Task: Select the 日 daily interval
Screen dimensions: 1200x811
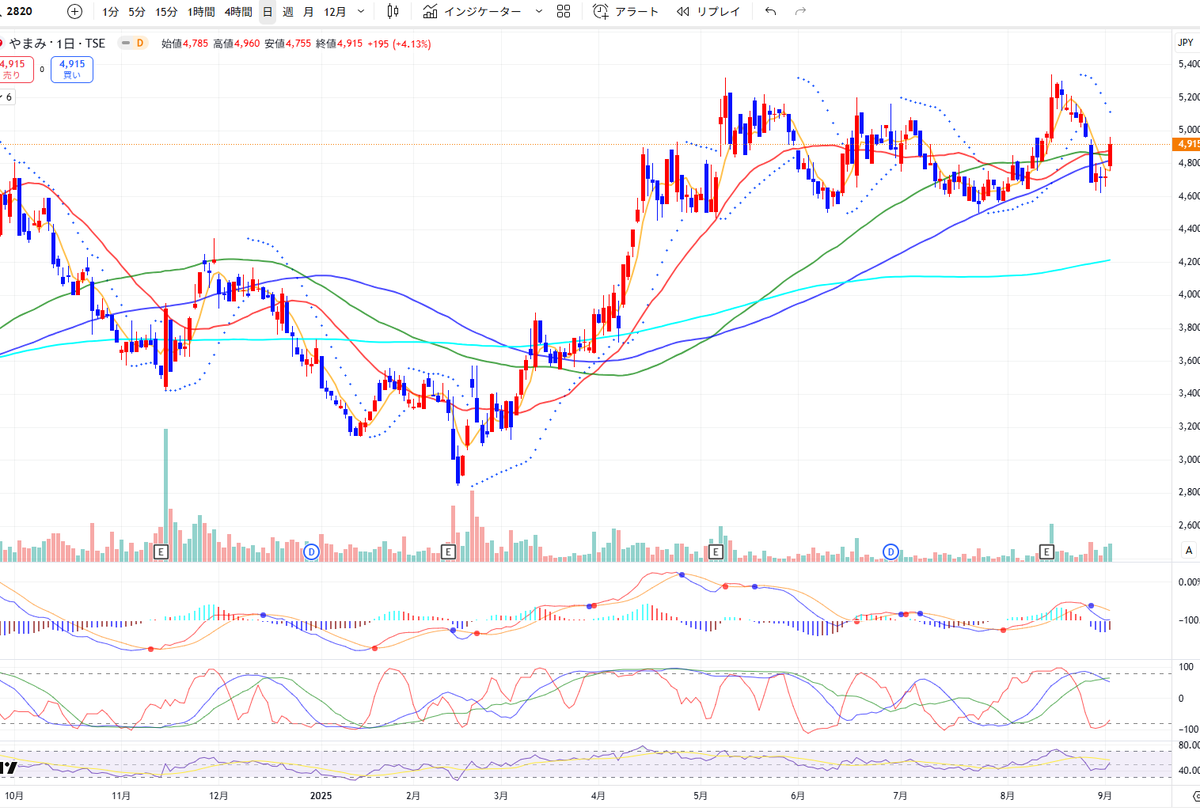Action: [267, 12]
